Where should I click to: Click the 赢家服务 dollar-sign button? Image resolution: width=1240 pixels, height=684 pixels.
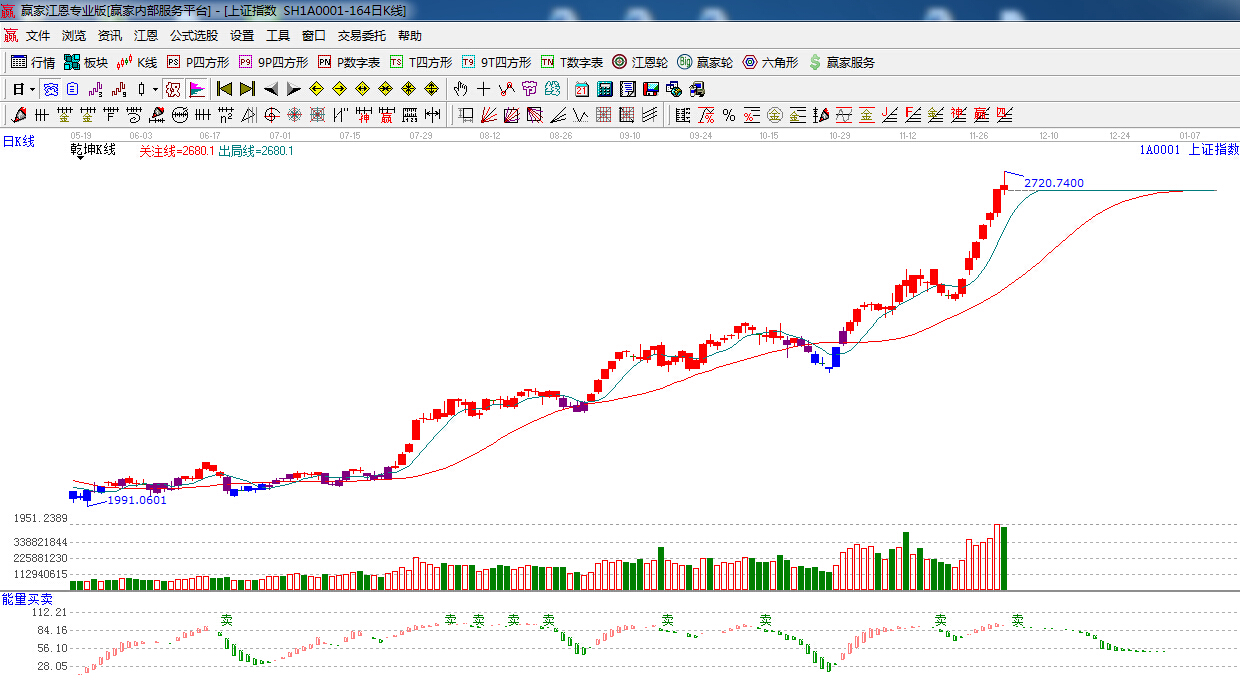(842, 62)
